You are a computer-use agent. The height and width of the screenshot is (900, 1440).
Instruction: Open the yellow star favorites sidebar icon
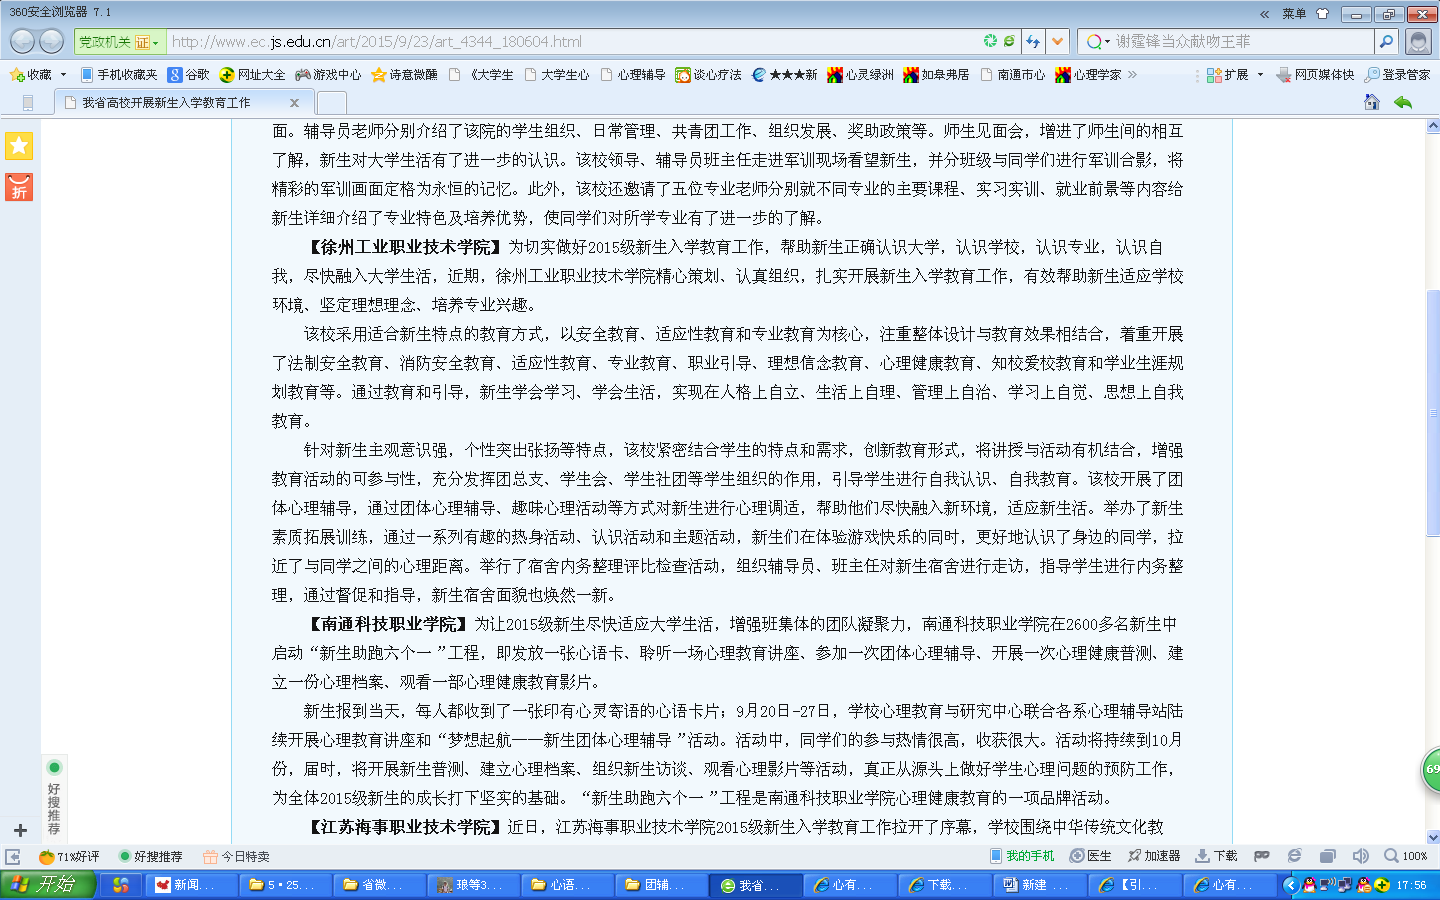click(x=19, y=146)
